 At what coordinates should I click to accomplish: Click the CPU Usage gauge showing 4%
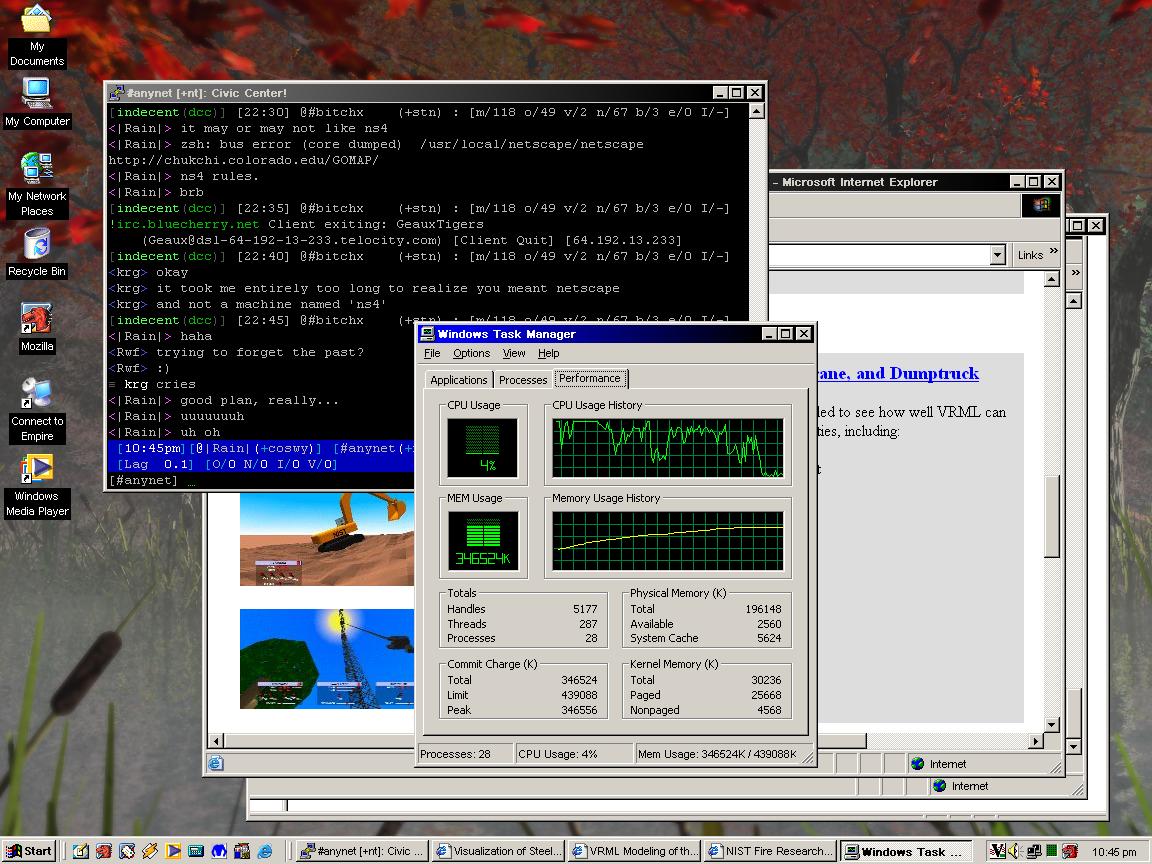(483, 448)
